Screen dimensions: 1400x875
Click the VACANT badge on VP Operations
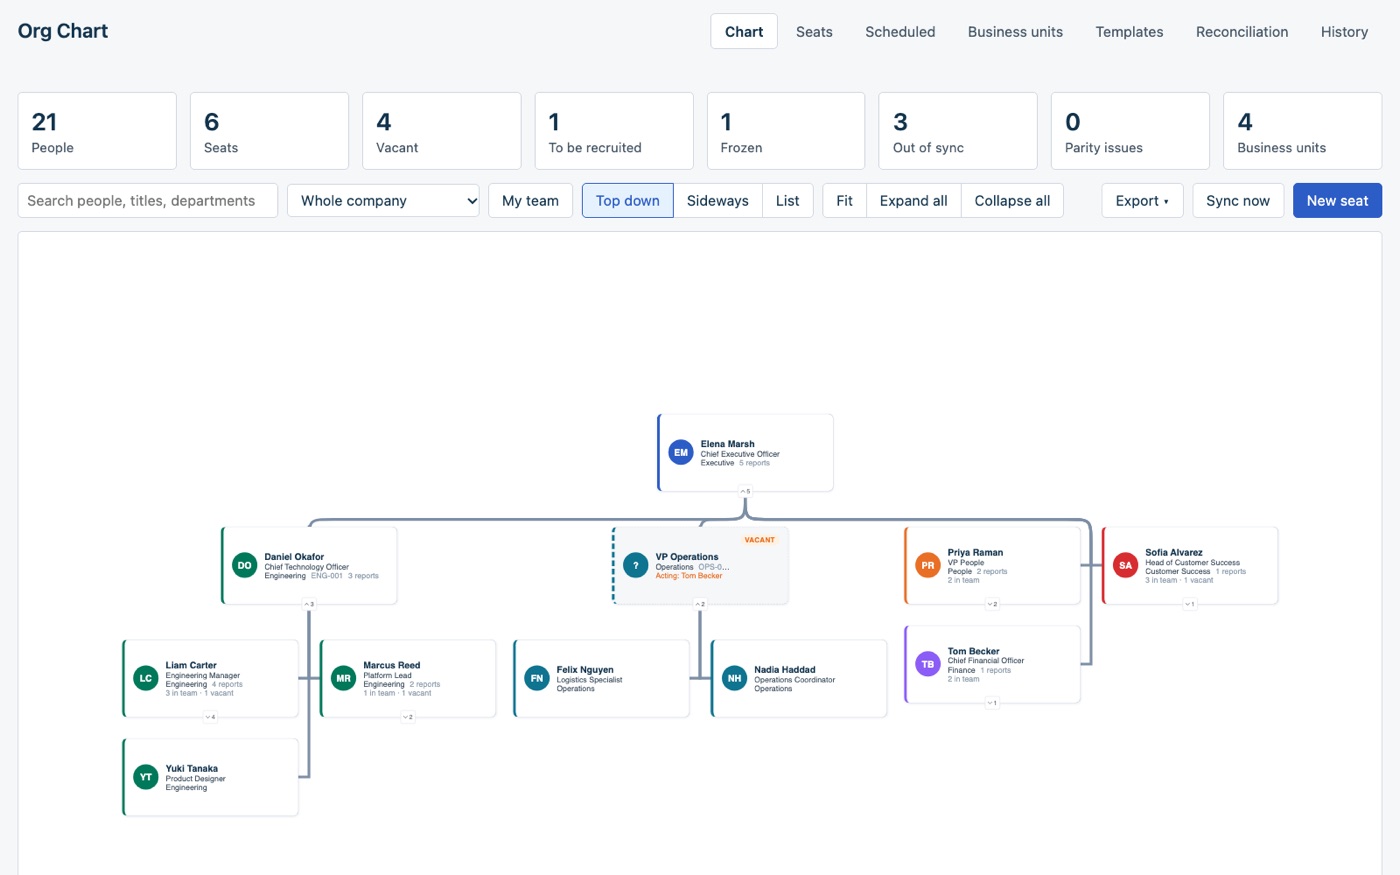point(760,540)
